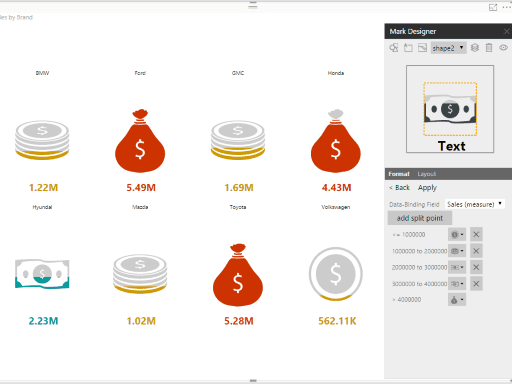The image size is (512, 384).
Task: Remove the 2000000 to 3000000 split
Action: click(x=476, y=267)
